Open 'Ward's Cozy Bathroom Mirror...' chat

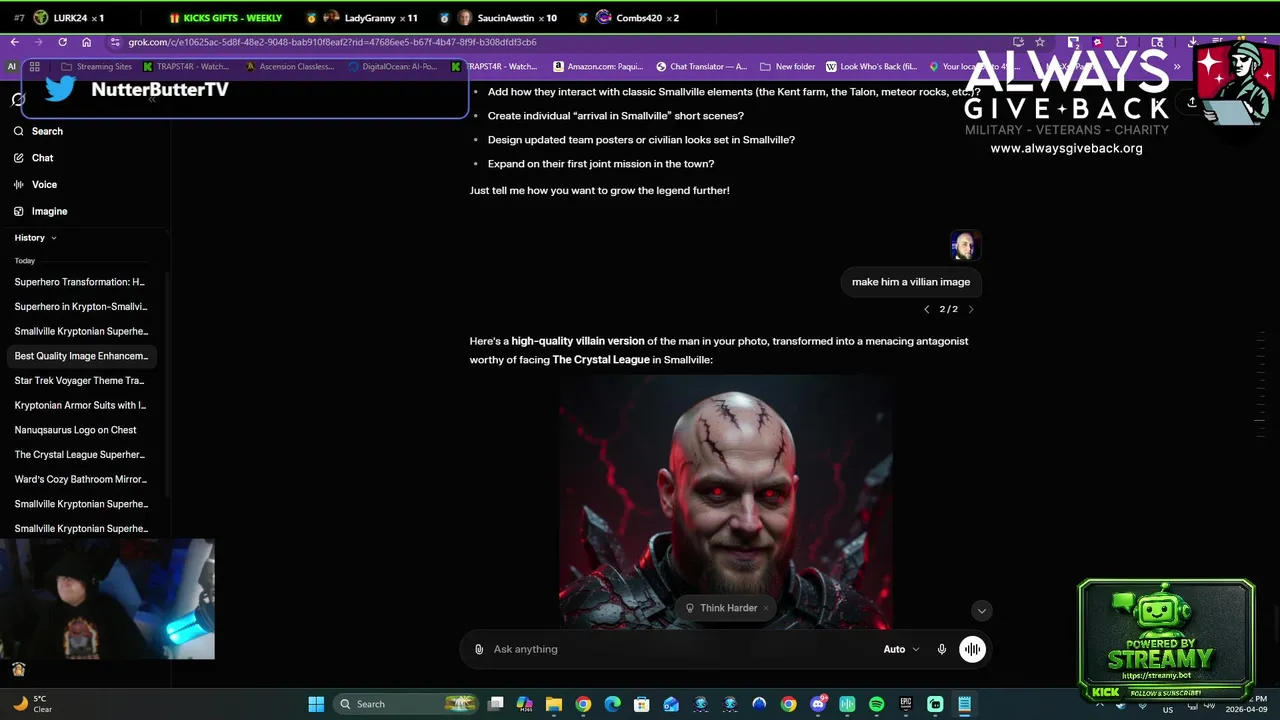(80, 479)
